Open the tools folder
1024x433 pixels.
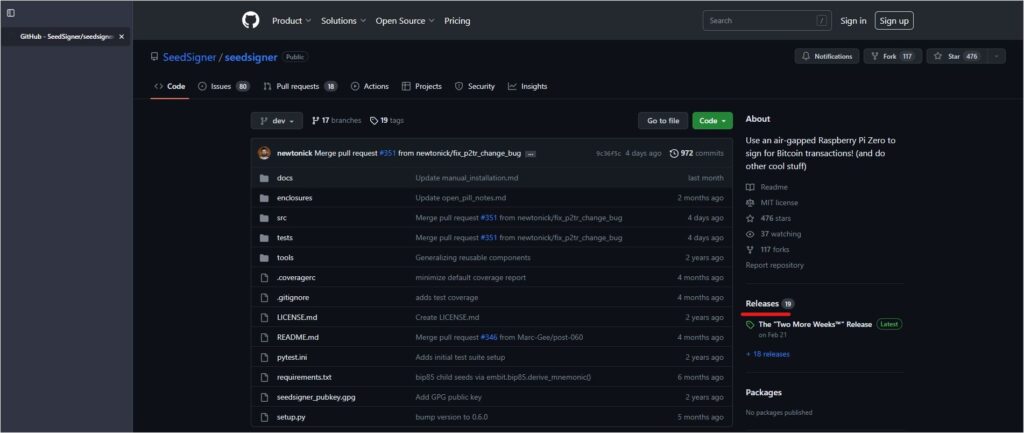(285, 257)
